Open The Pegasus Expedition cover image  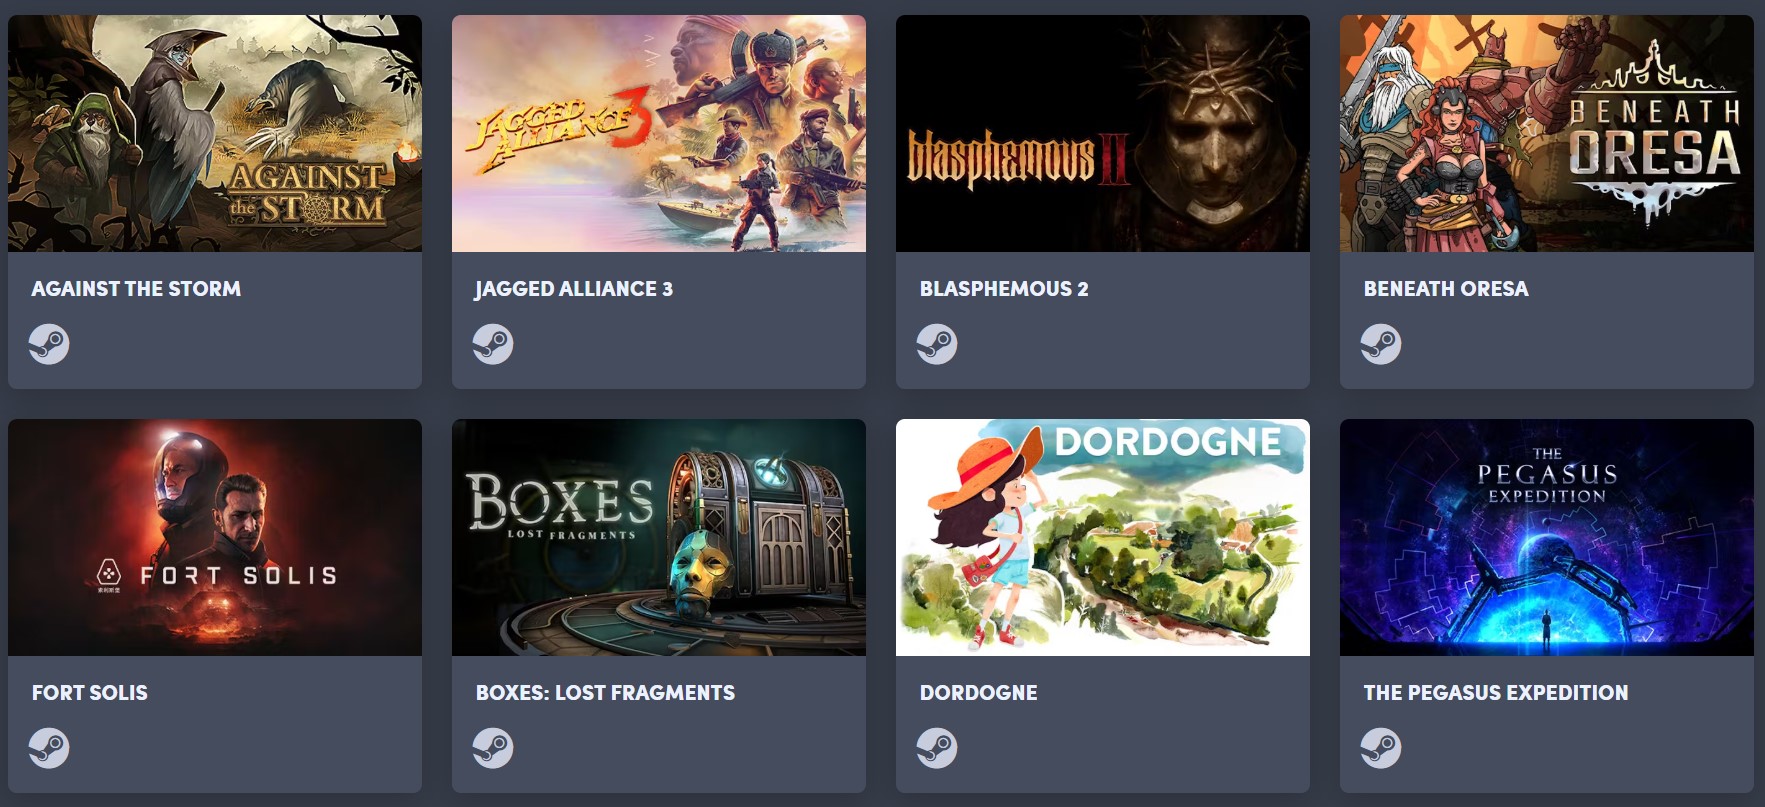coord(1547,537)
